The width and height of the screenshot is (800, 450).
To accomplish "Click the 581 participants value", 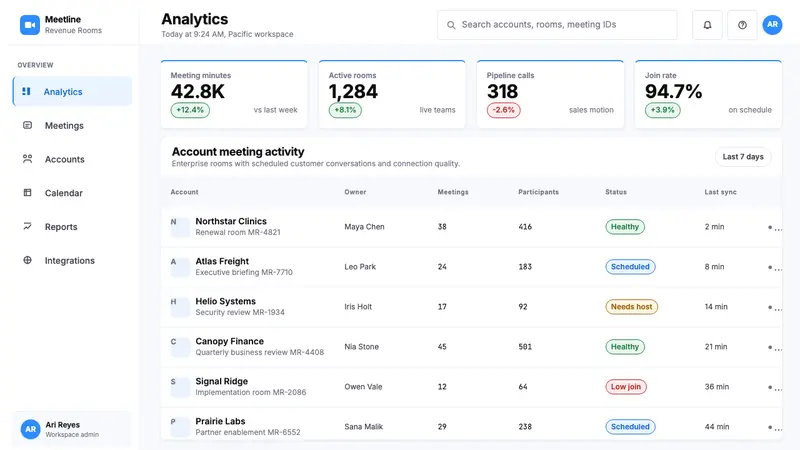I will click(525, 346).
